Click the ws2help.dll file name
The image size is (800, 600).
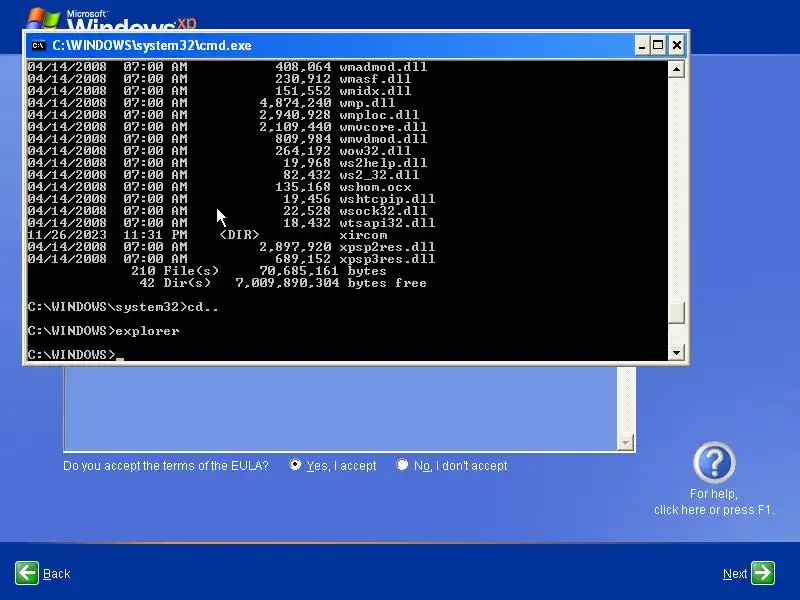coord(383,163)
